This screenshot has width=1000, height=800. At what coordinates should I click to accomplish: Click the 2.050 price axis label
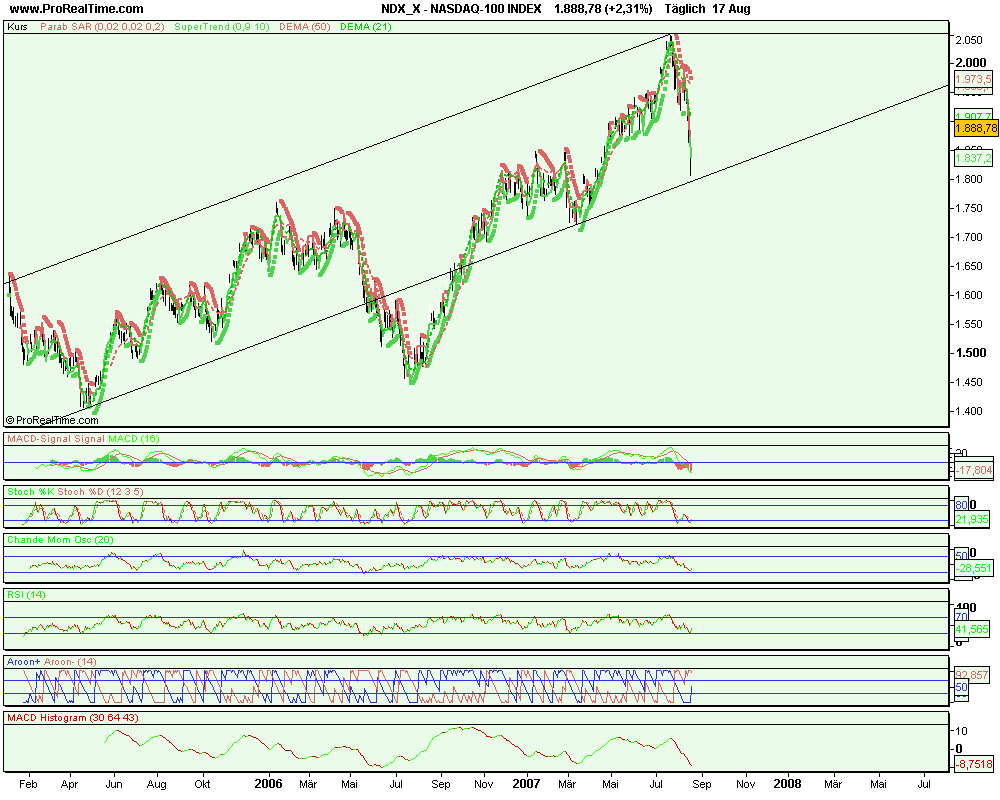point(969,40)
